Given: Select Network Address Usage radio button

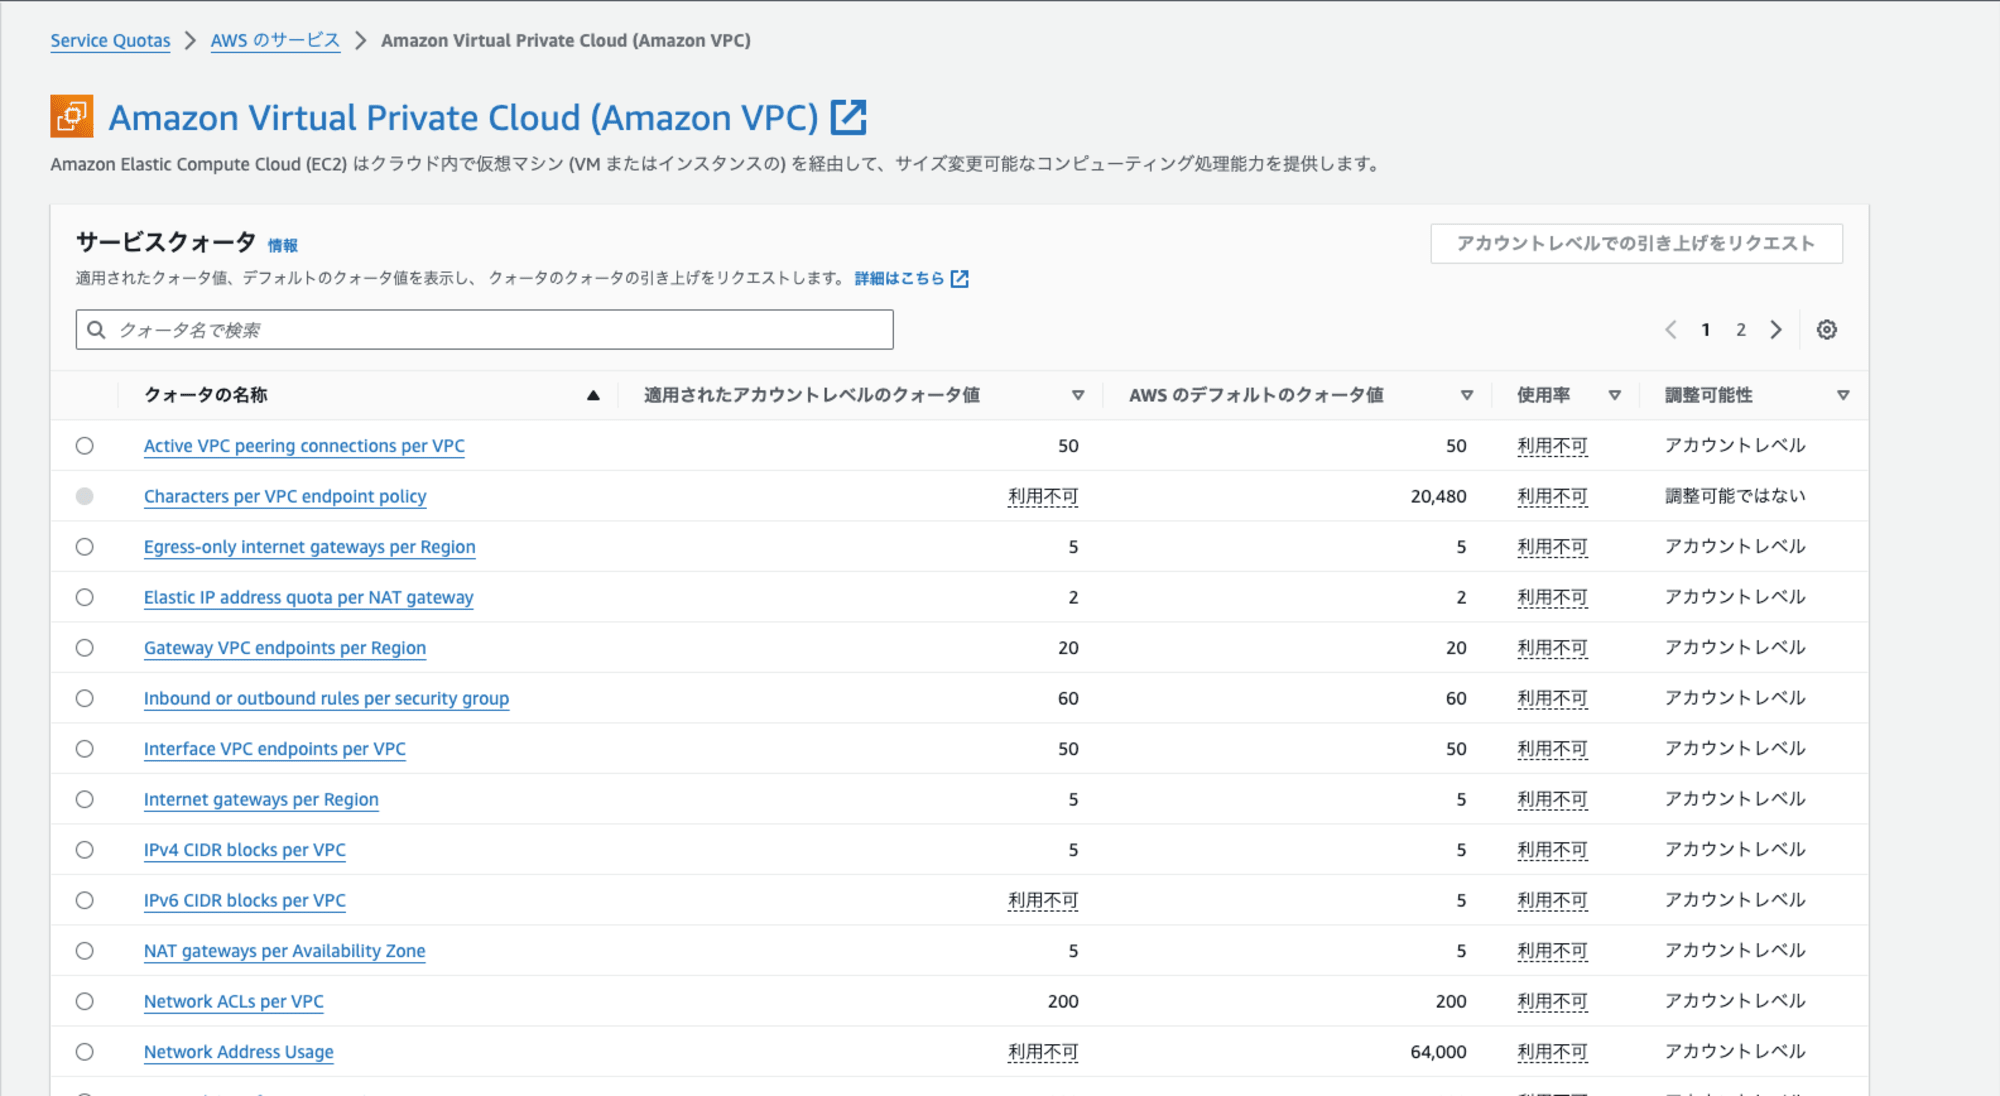Looking at the screenshot, I should (85, 1052).
